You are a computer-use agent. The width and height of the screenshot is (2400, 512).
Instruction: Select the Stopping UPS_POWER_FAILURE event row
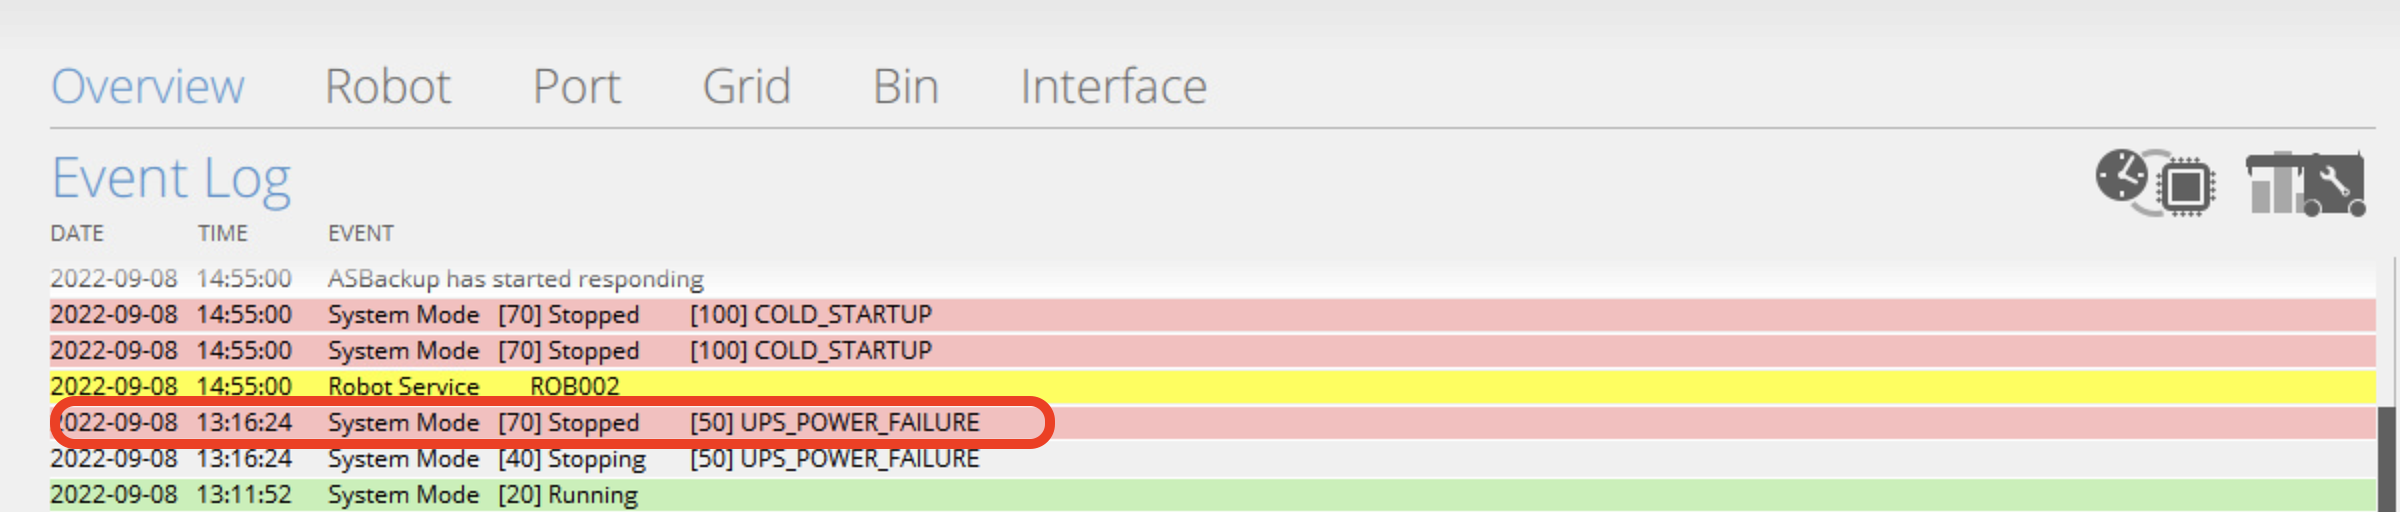pyautogui.click(x=1212, y=458)
